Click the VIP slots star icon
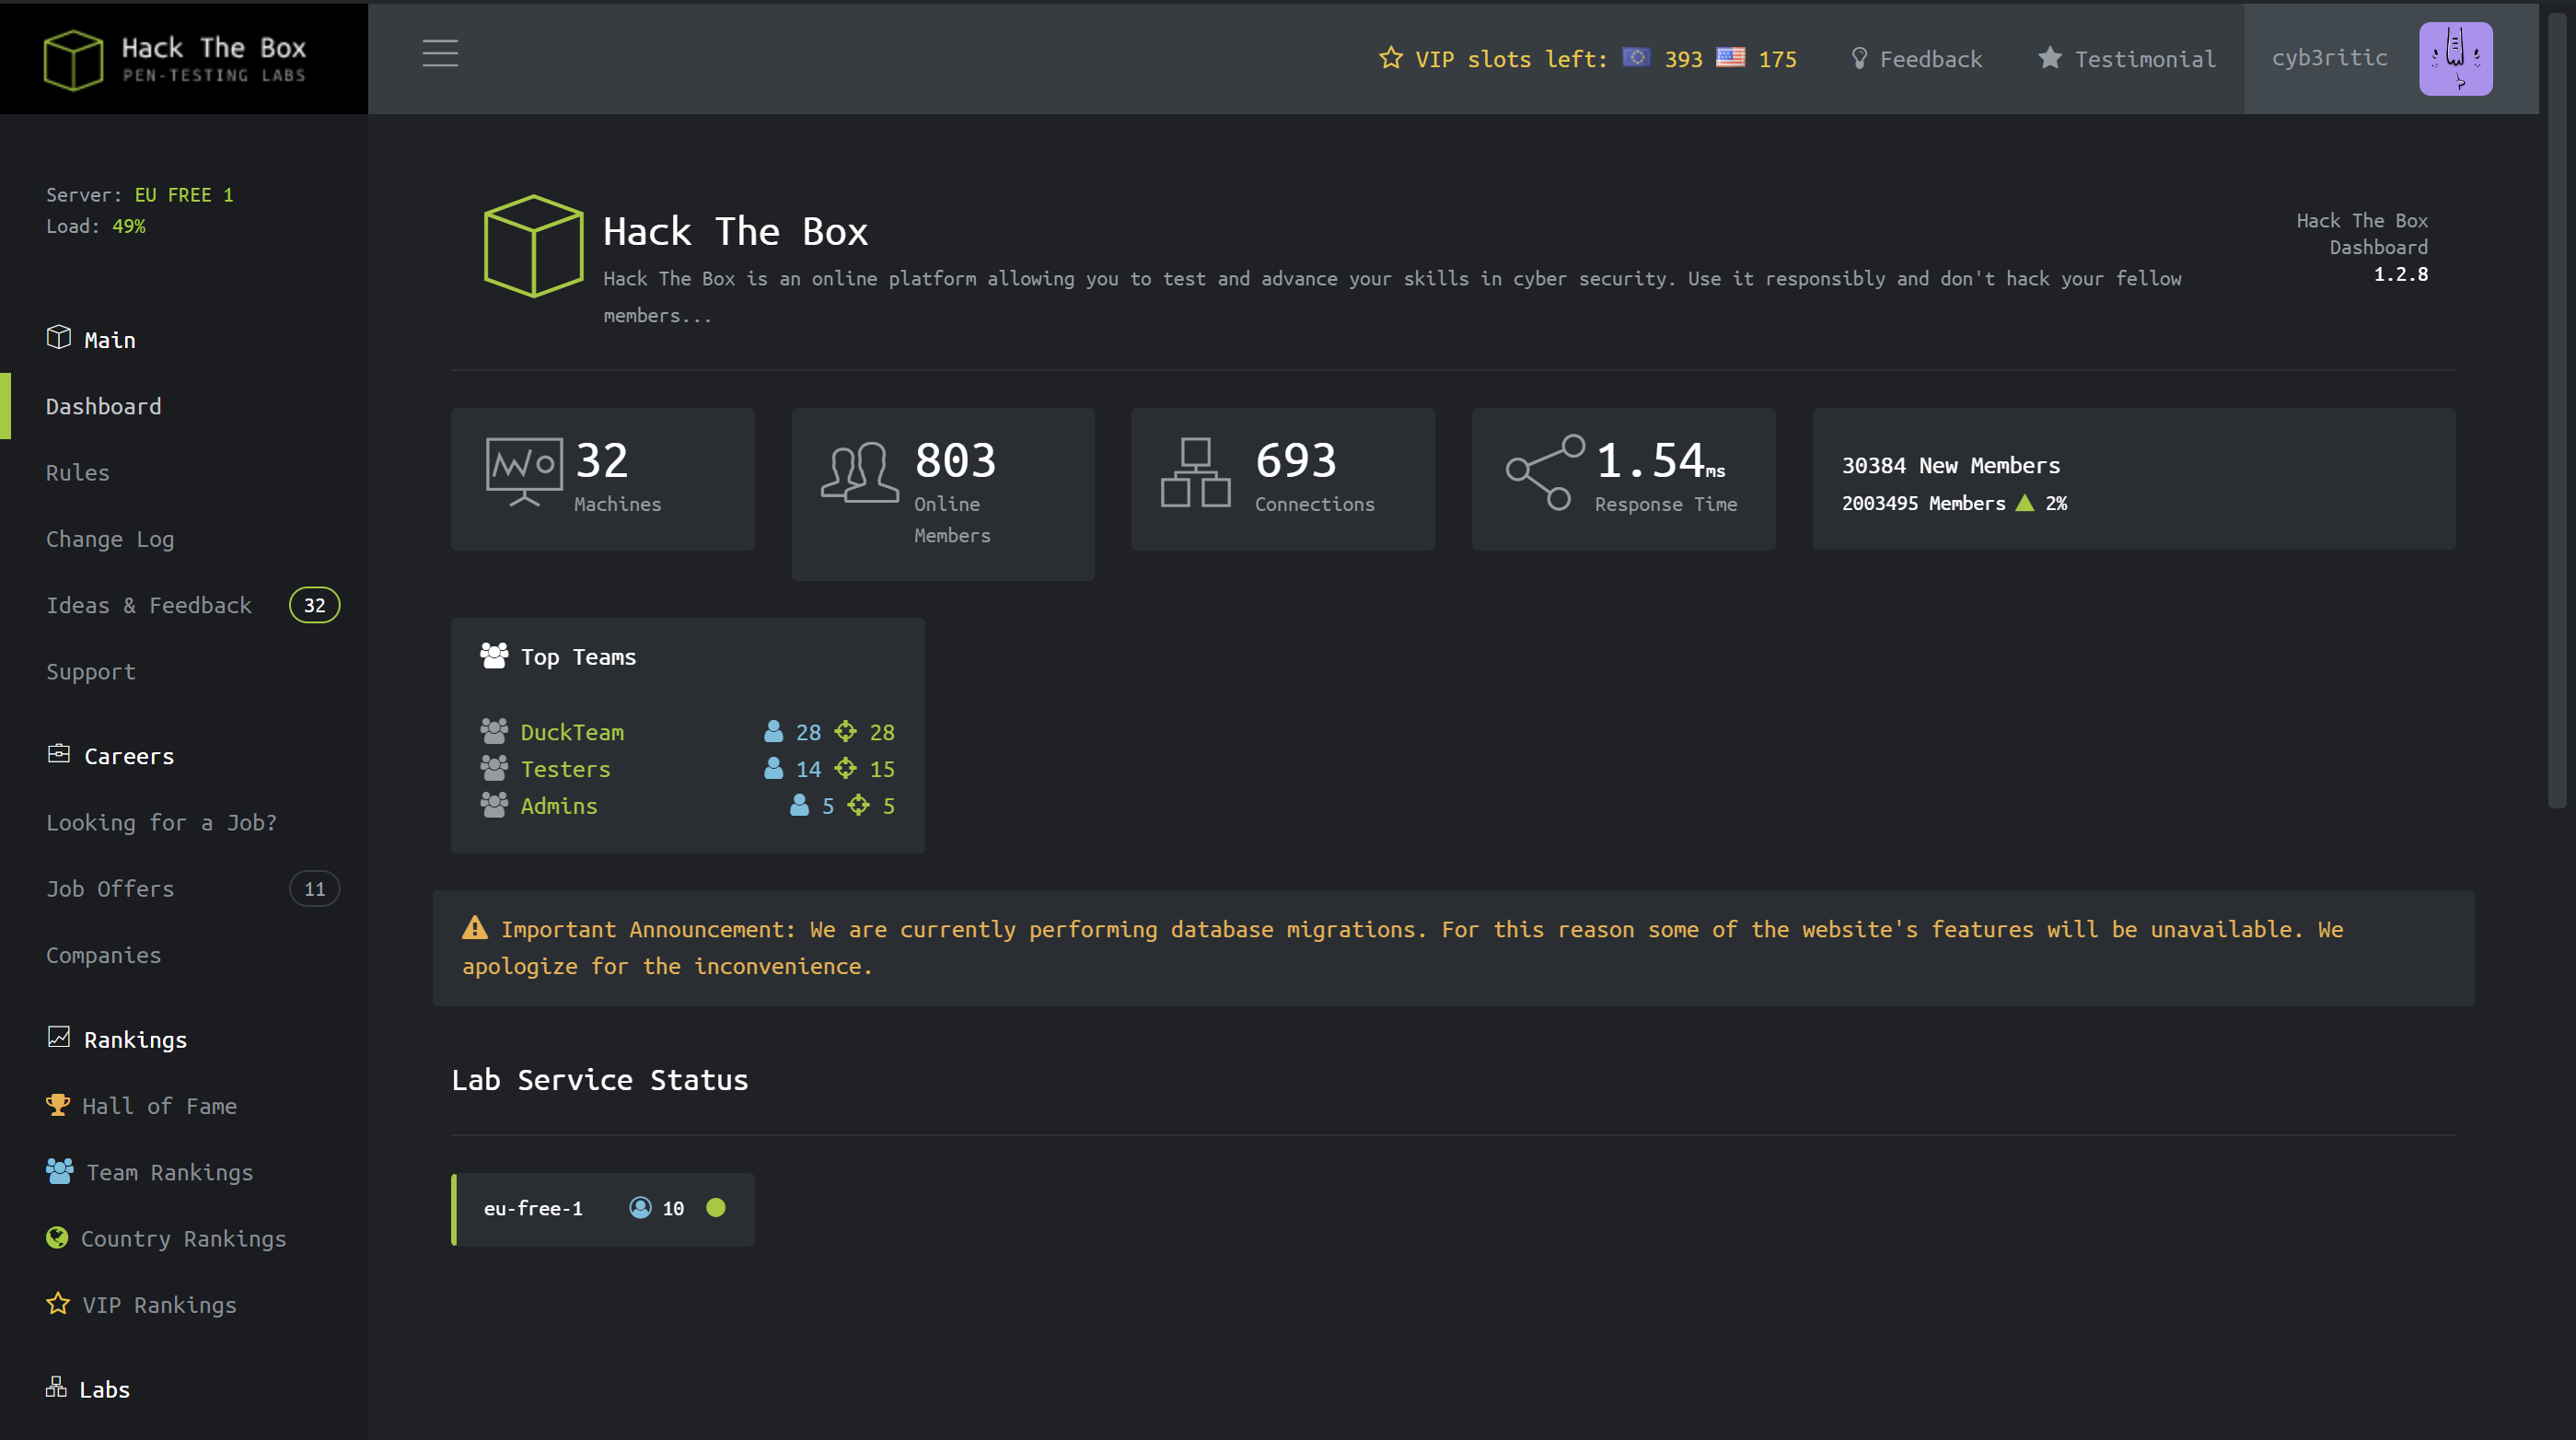This screenshot has width=2576, height=1440. point(1390,58)
